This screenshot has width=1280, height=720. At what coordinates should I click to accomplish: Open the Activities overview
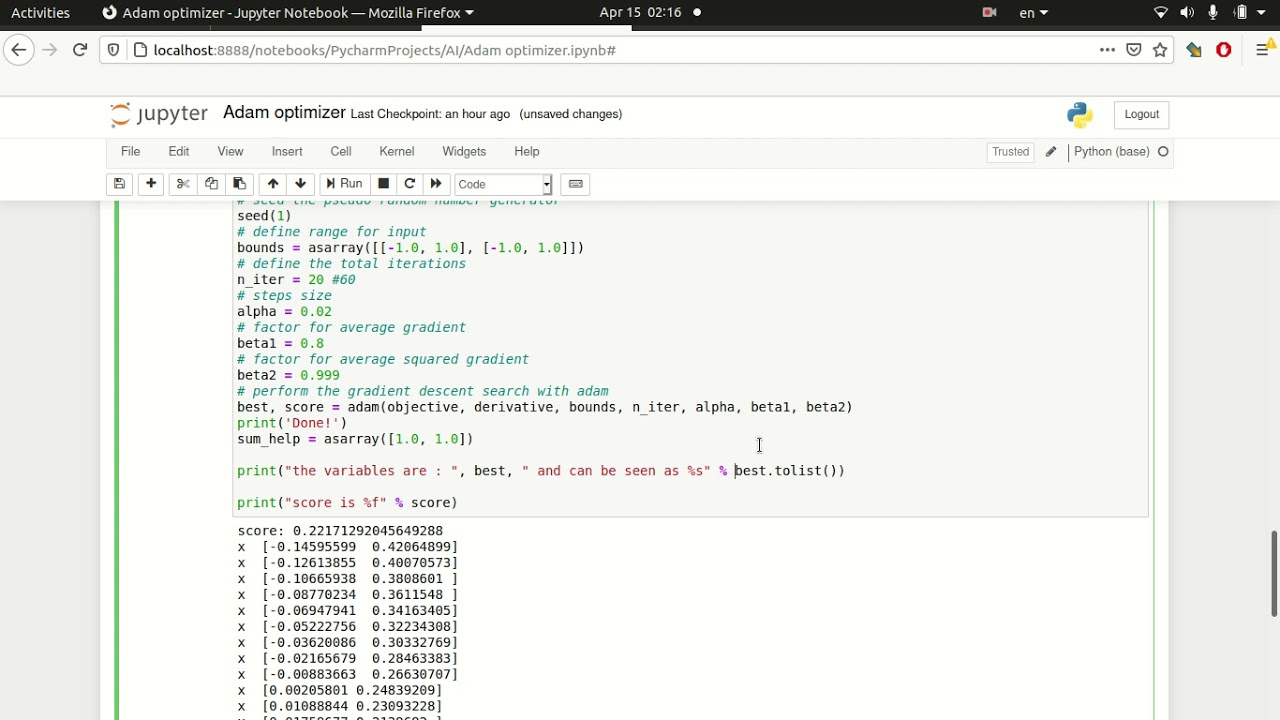point(41,13)
